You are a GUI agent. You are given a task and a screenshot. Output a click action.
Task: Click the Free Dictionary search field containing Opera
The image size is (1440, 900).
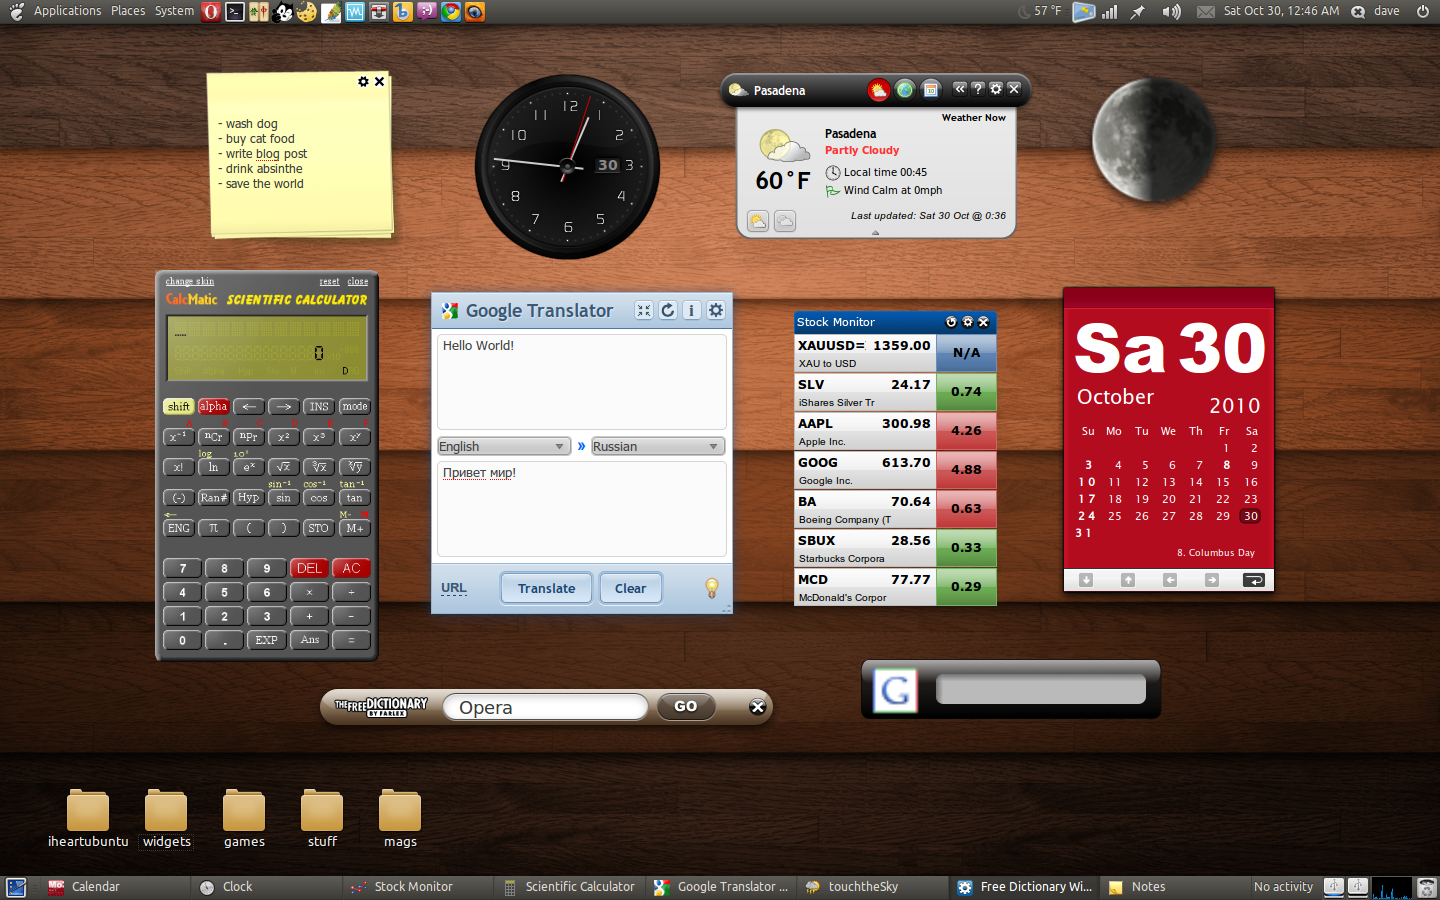click(x=546, y=707)
